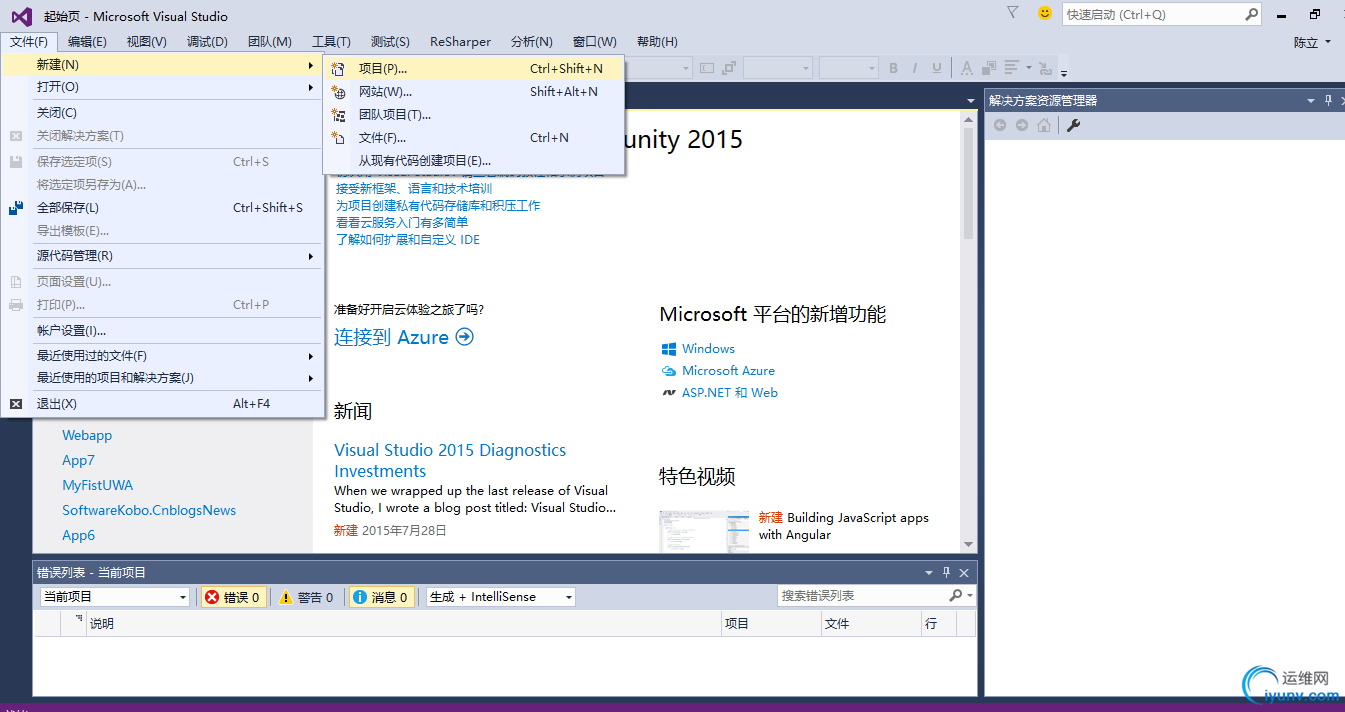
Task: Open the 帮助(H) menu
Action: [x=657, y=41]
